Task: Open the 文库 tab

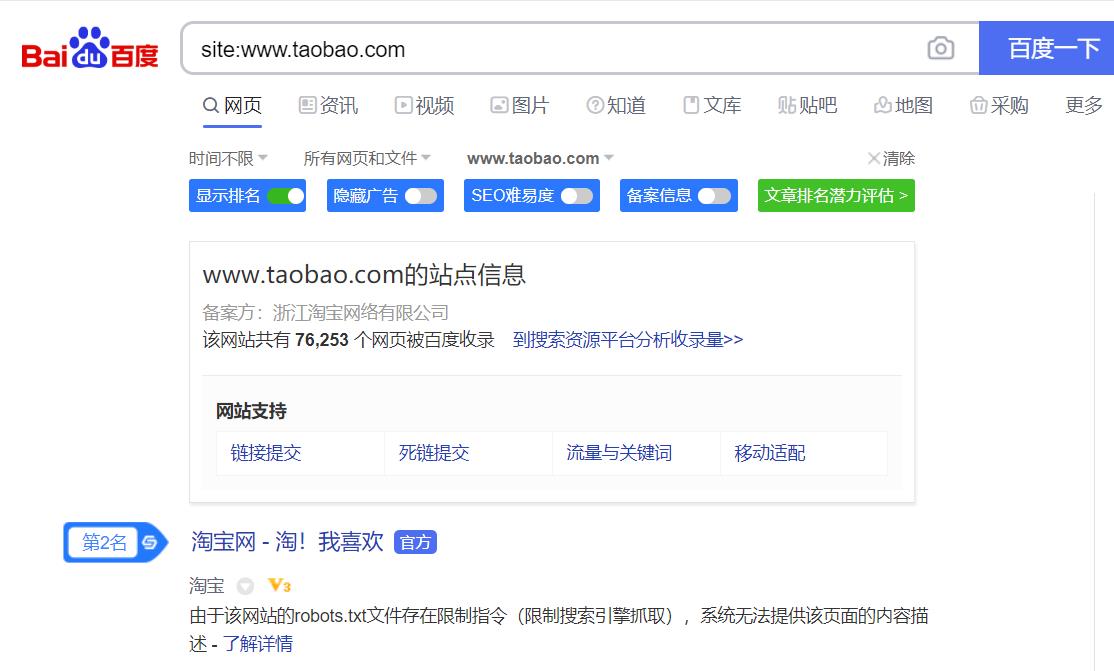Action: pos(712,106)
